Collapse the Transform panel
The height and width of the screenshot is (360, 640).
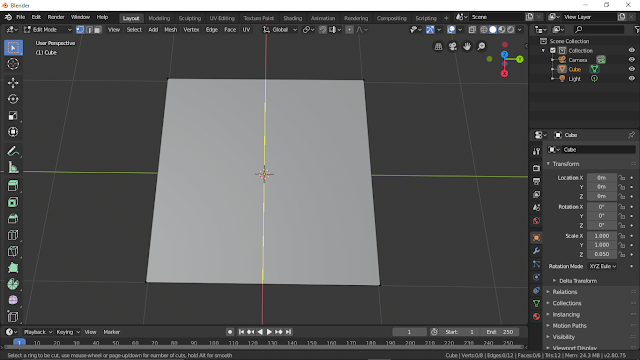[566, 164]
